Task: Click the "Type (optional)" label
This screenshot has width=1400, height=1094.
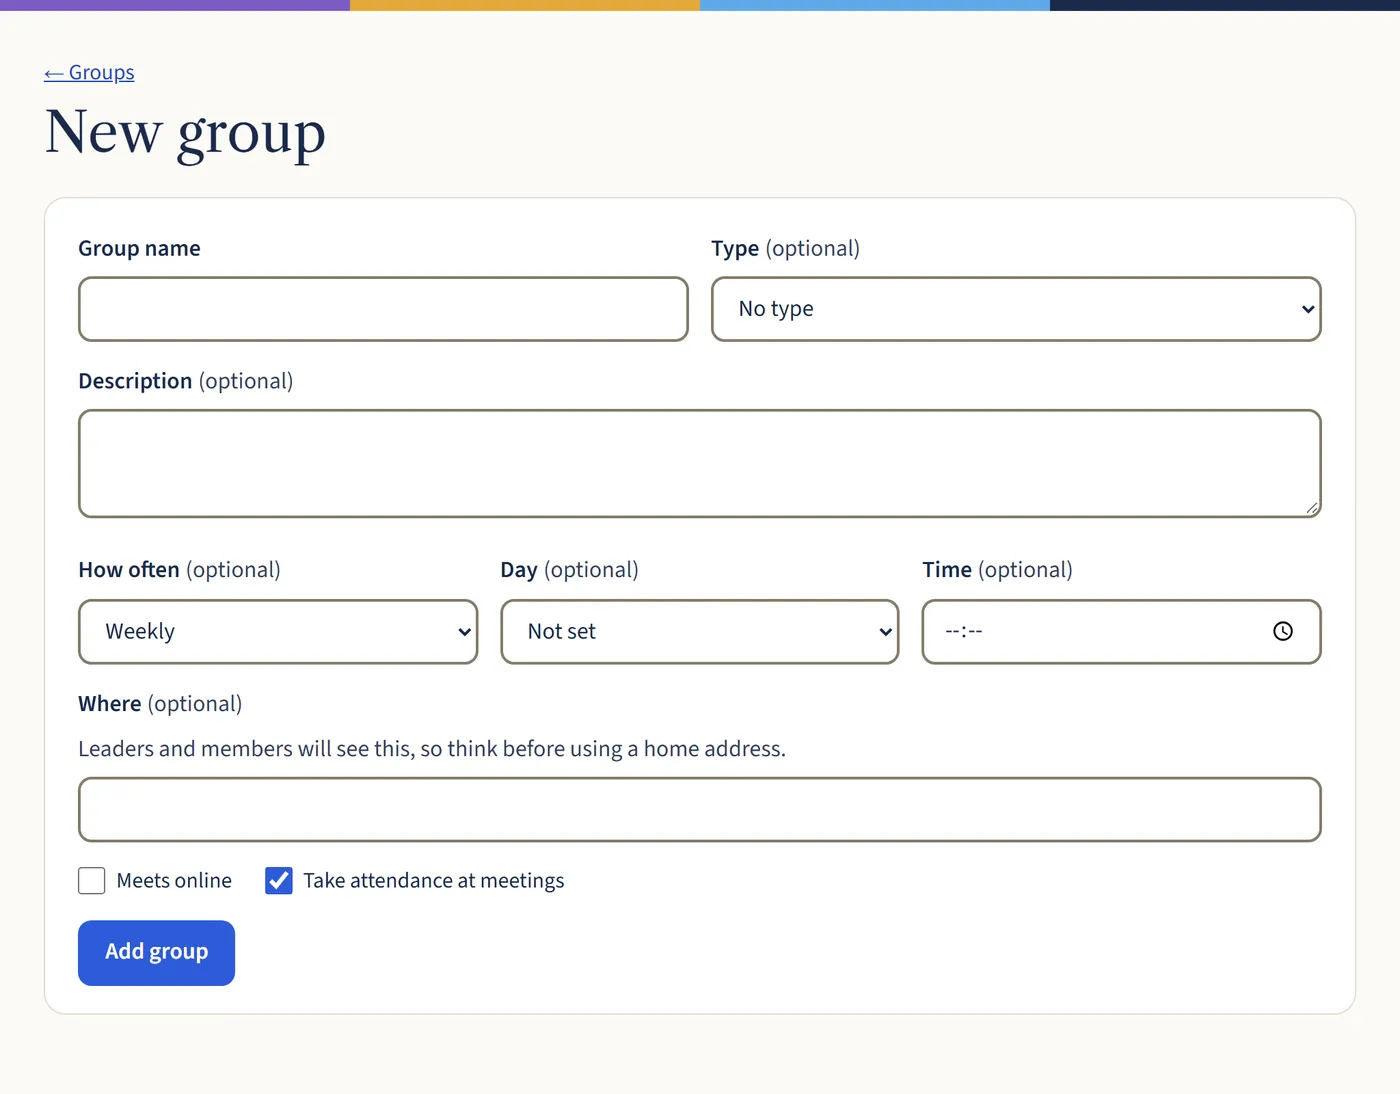Action: [x=786, y=248]
